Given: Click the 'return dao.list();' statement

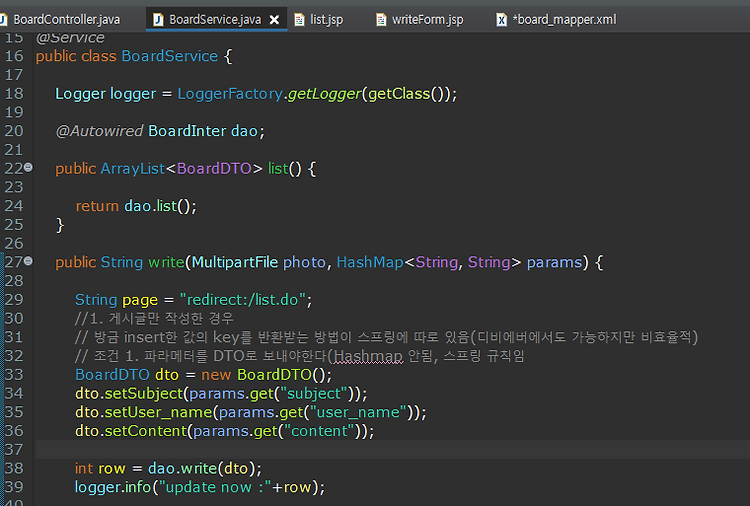Looking at the screenshot, I should 136,206.
